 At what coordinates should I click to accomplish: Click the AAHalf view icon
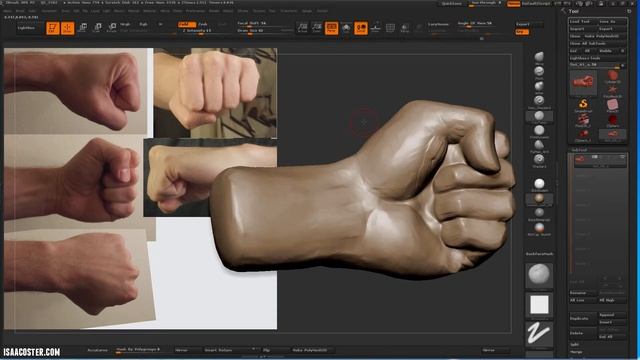pyautogui.click(x=317, y=28)
